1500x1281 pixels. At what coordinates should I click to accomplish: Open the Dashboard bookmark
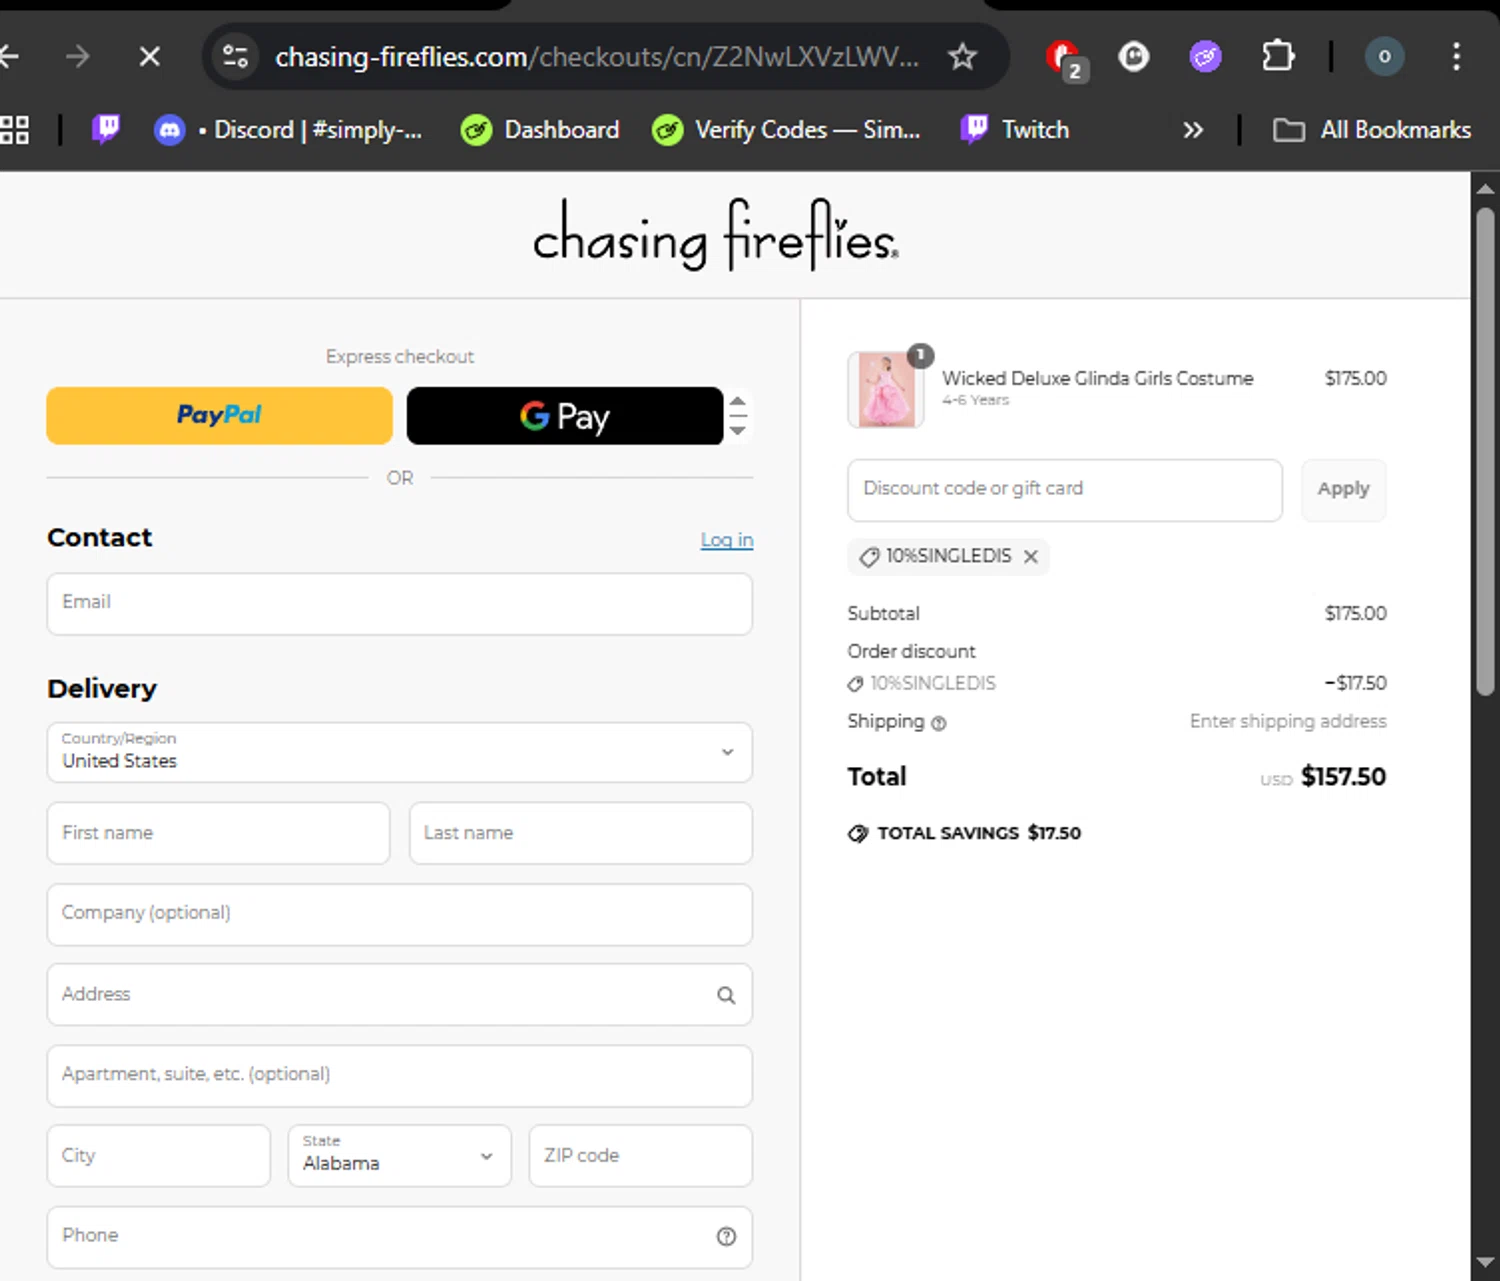pyautogui.click(x=540, y=130)
